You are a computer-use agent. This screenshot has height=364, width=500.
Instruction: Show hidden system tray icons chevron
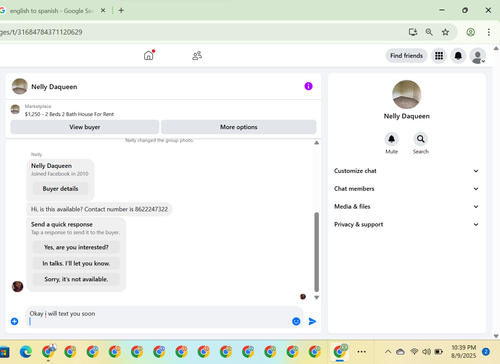point(388,352)
